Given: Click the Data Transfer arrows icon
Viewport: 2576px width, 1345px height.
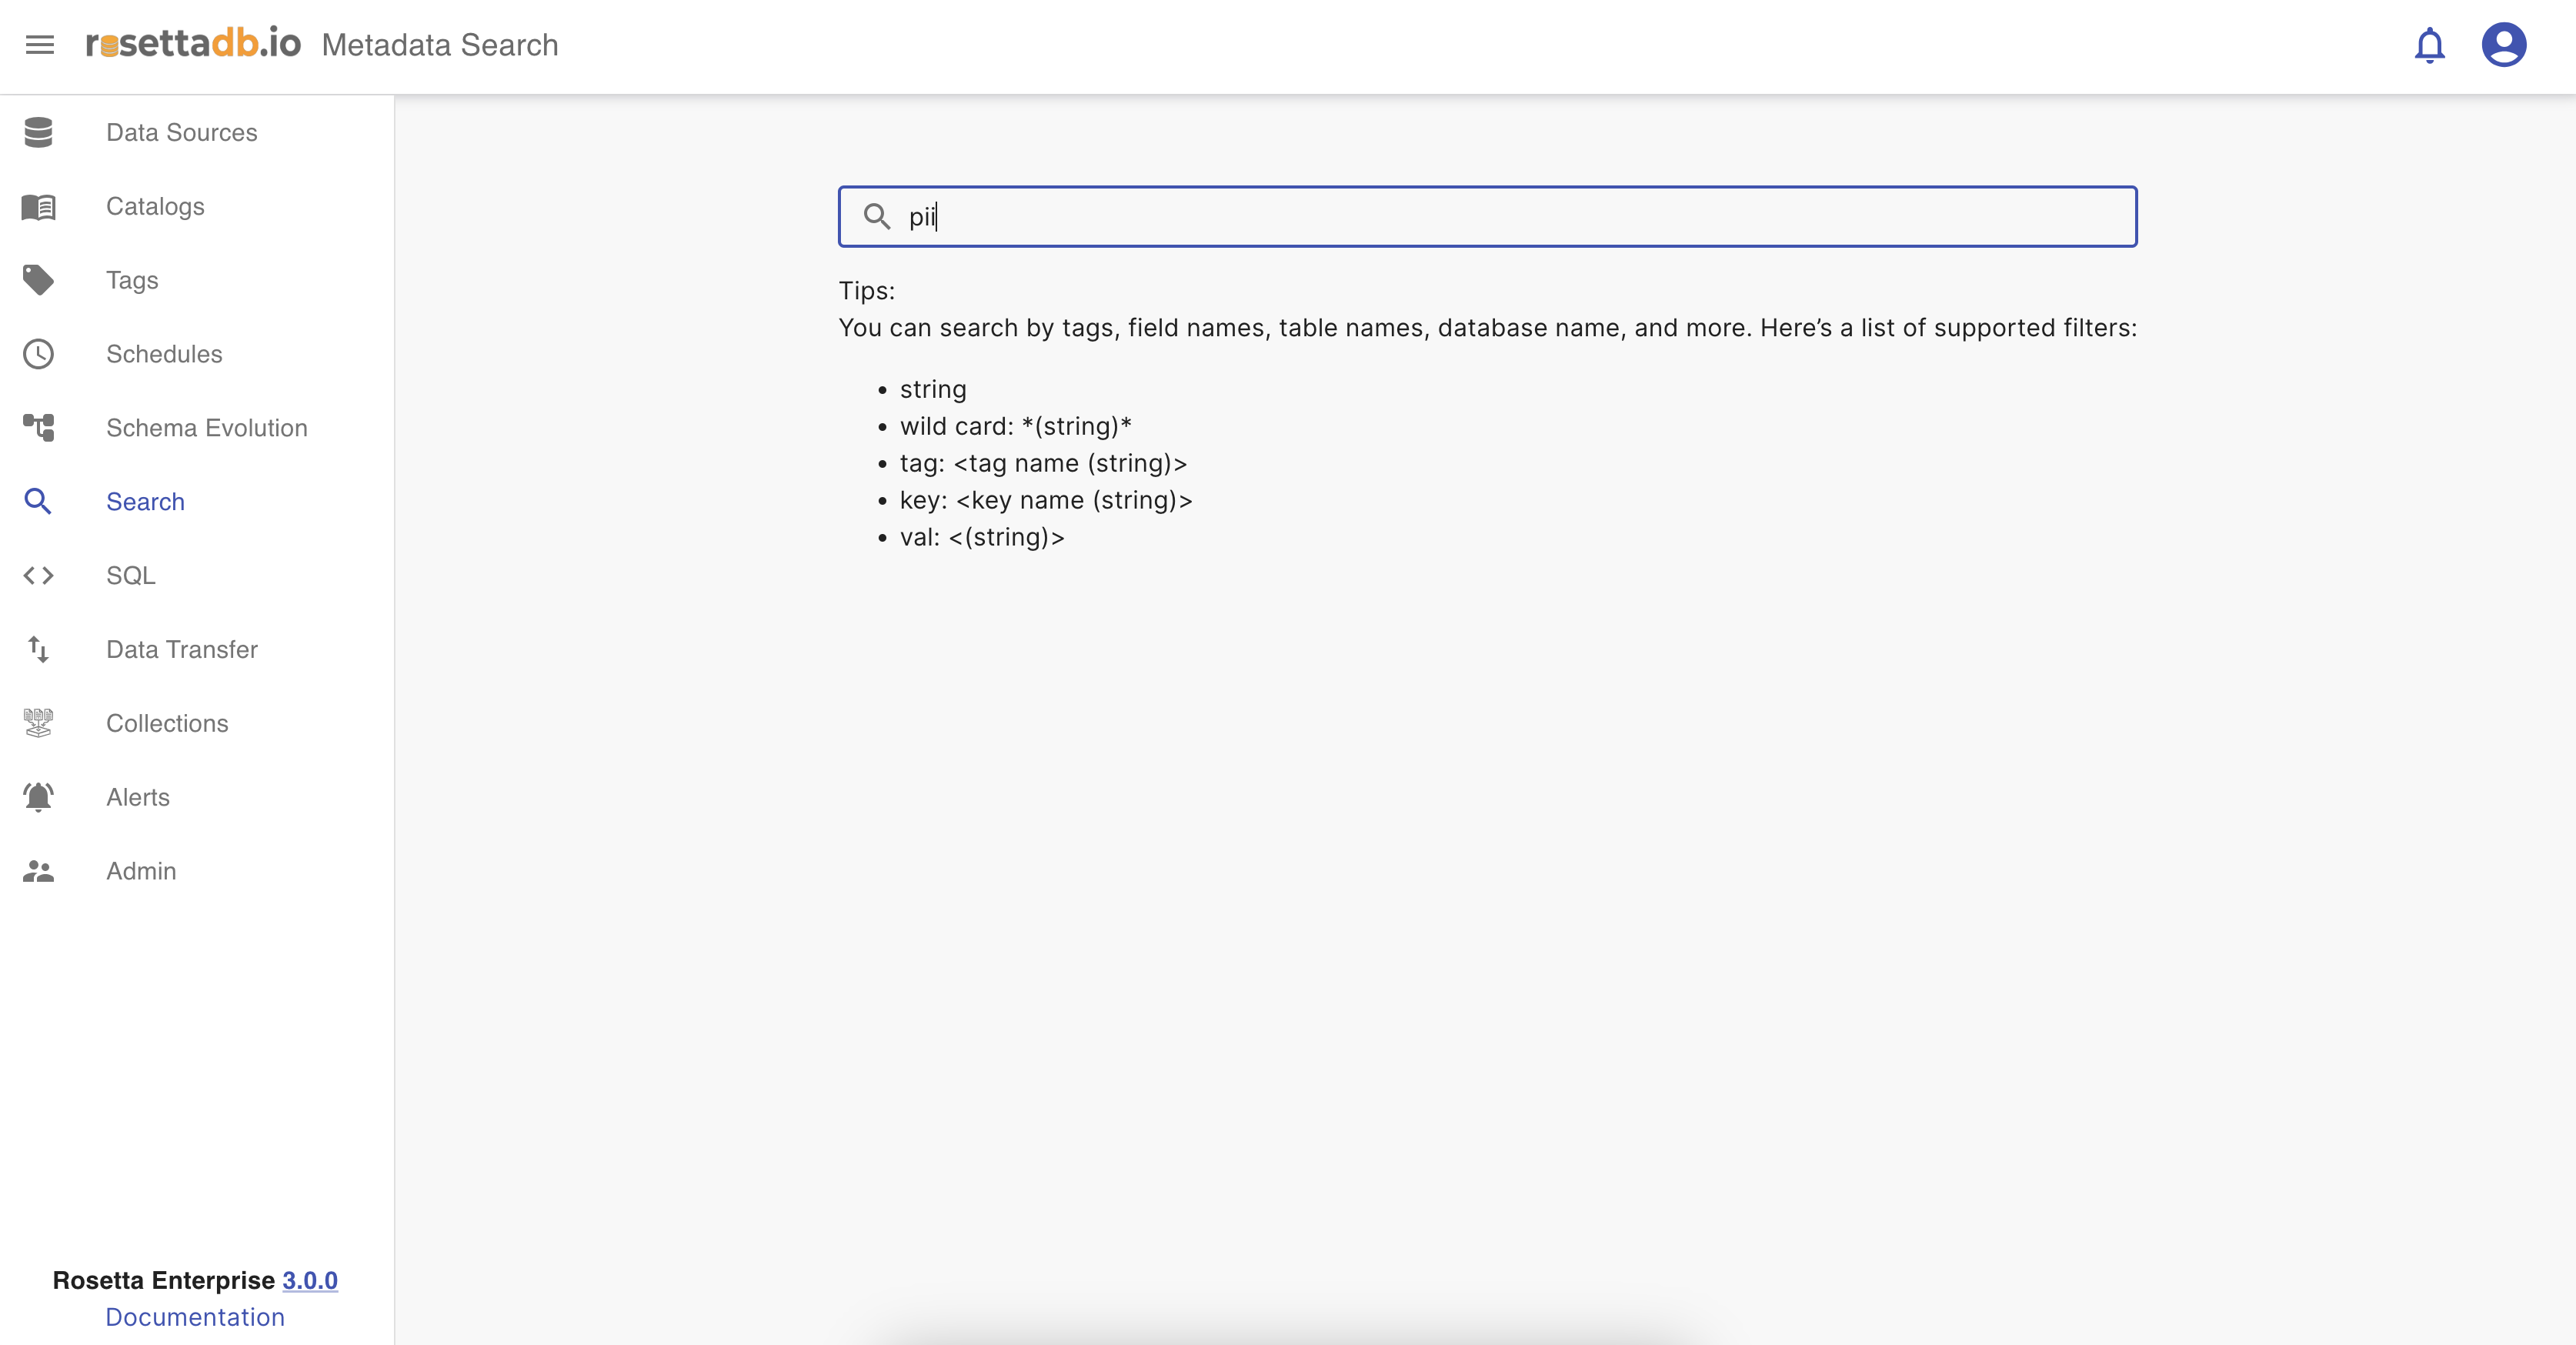Looking at the screenshot, I should pyautogui.click(x=38, y=650).
